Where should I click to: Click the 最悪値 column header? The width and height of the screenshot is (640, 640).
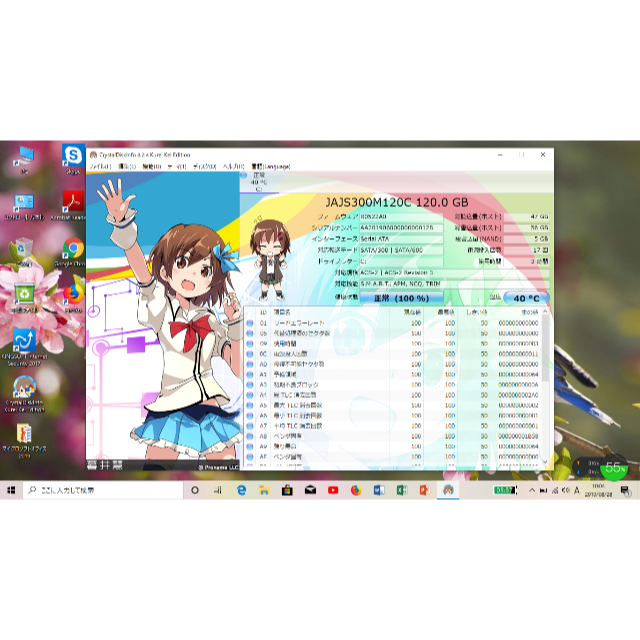(x=441, y=312)
